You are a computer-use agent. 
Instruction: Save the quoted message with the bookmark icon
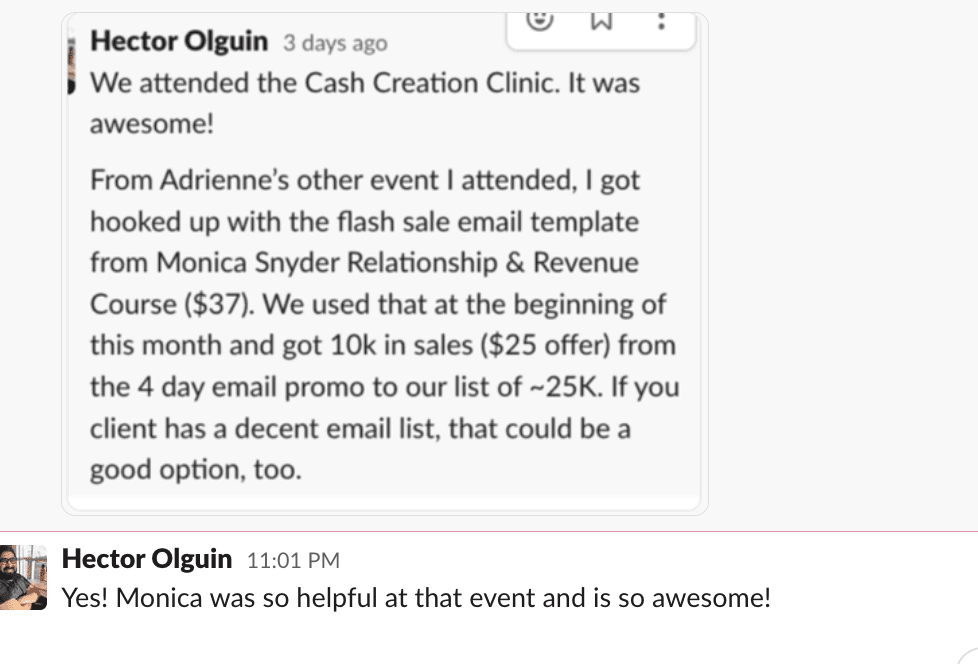point(601,21)
